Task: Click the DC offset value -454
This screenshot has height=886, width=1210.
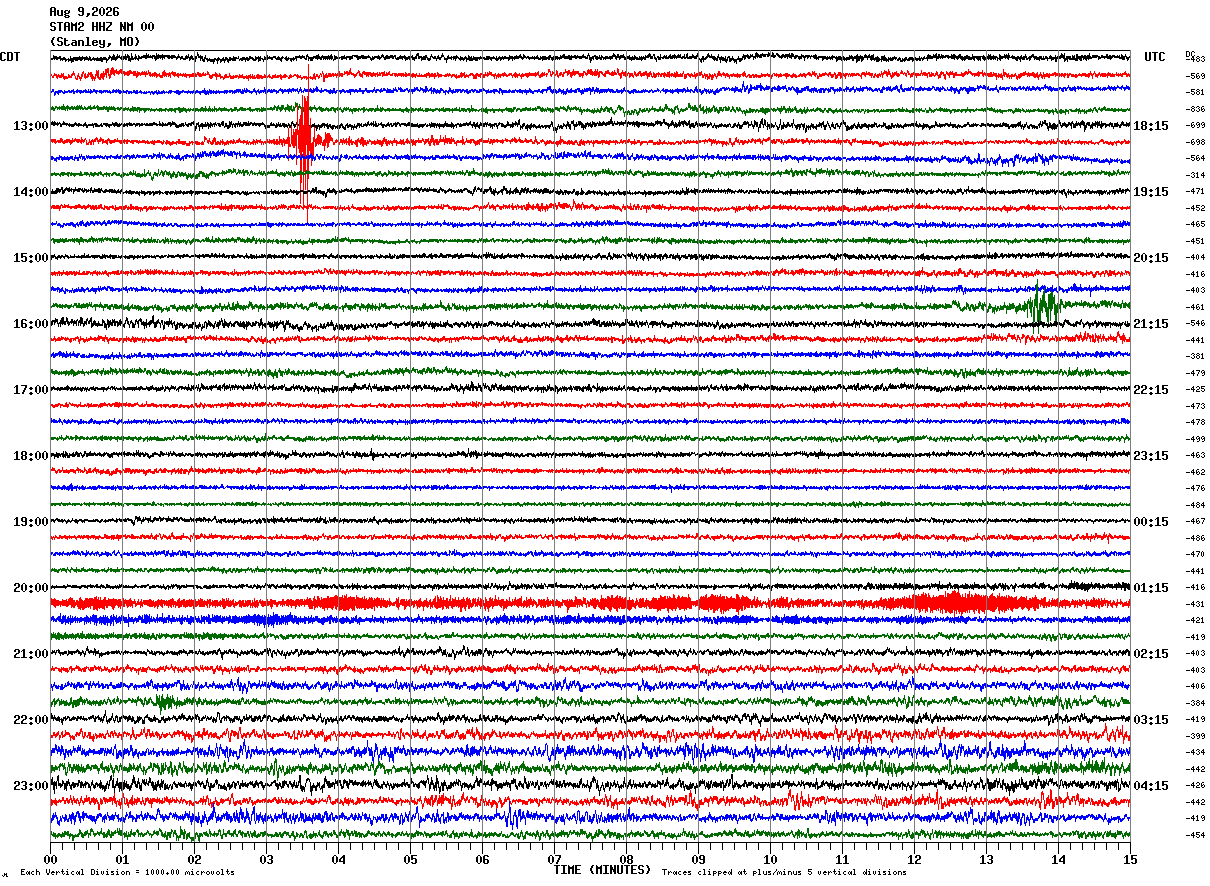Action: click(x=1195, y=835)
